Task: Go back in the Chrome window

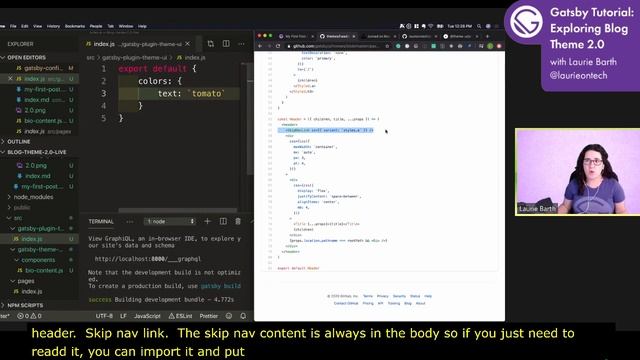Action: pyautogui.click(x=260, y=46)
